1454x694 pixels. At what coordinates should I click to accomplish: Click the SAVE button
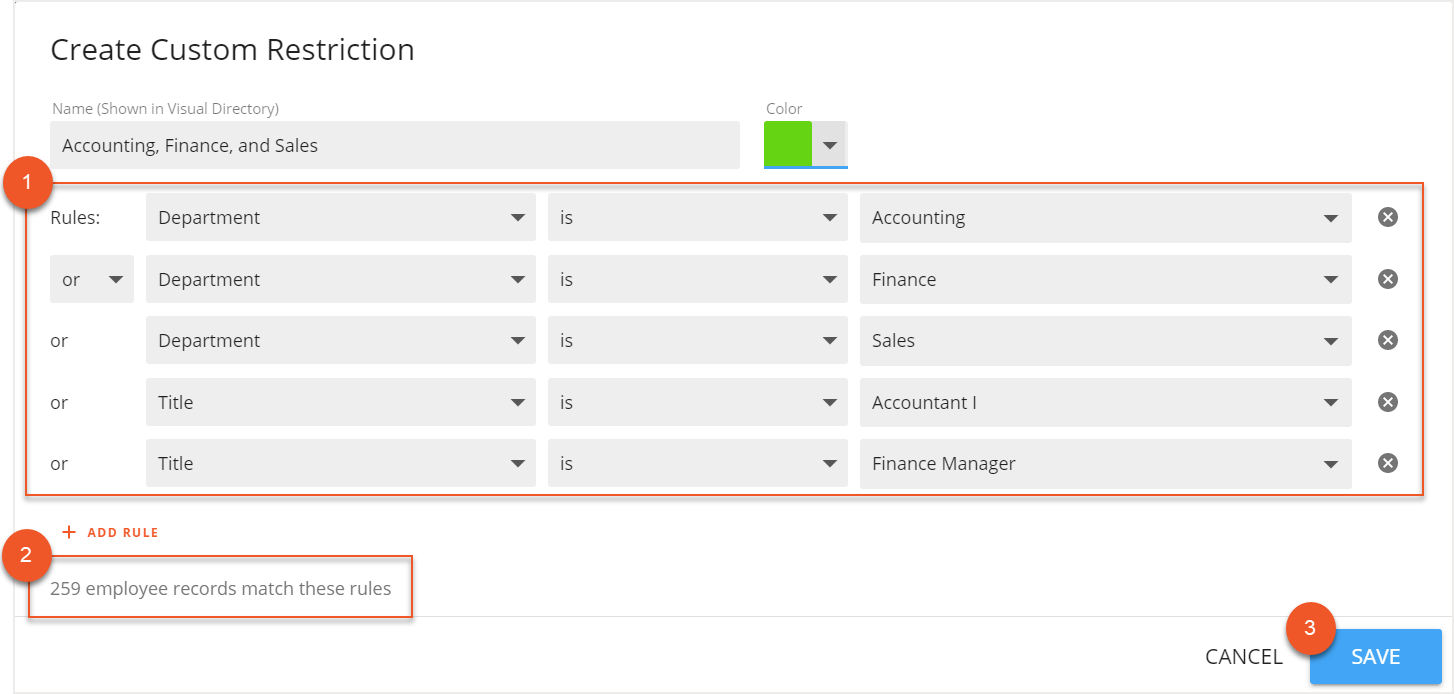pos(1375,656)
